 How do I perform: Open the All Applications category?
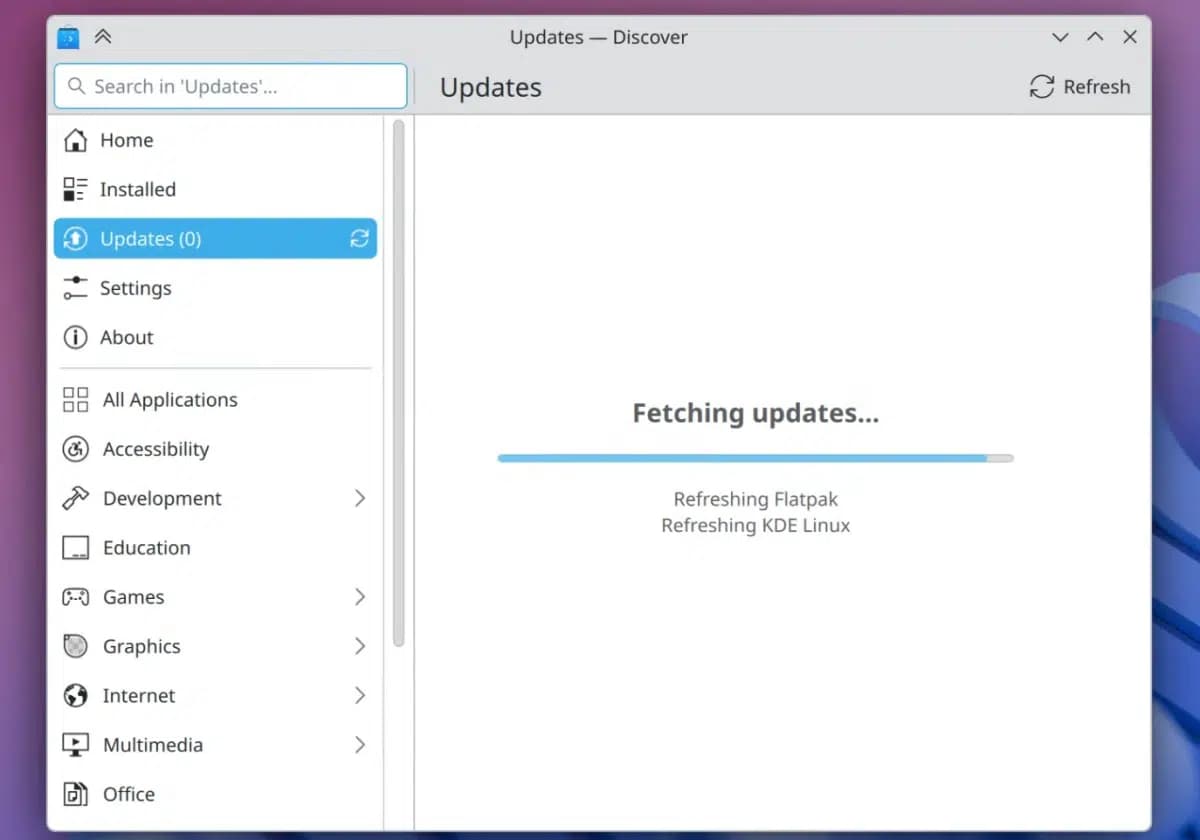[169, 400]
